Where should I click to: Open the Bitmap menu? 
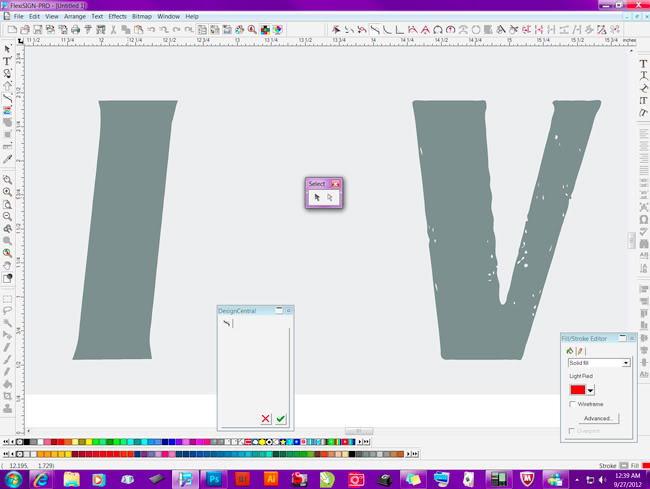click(x=142, y=17)
